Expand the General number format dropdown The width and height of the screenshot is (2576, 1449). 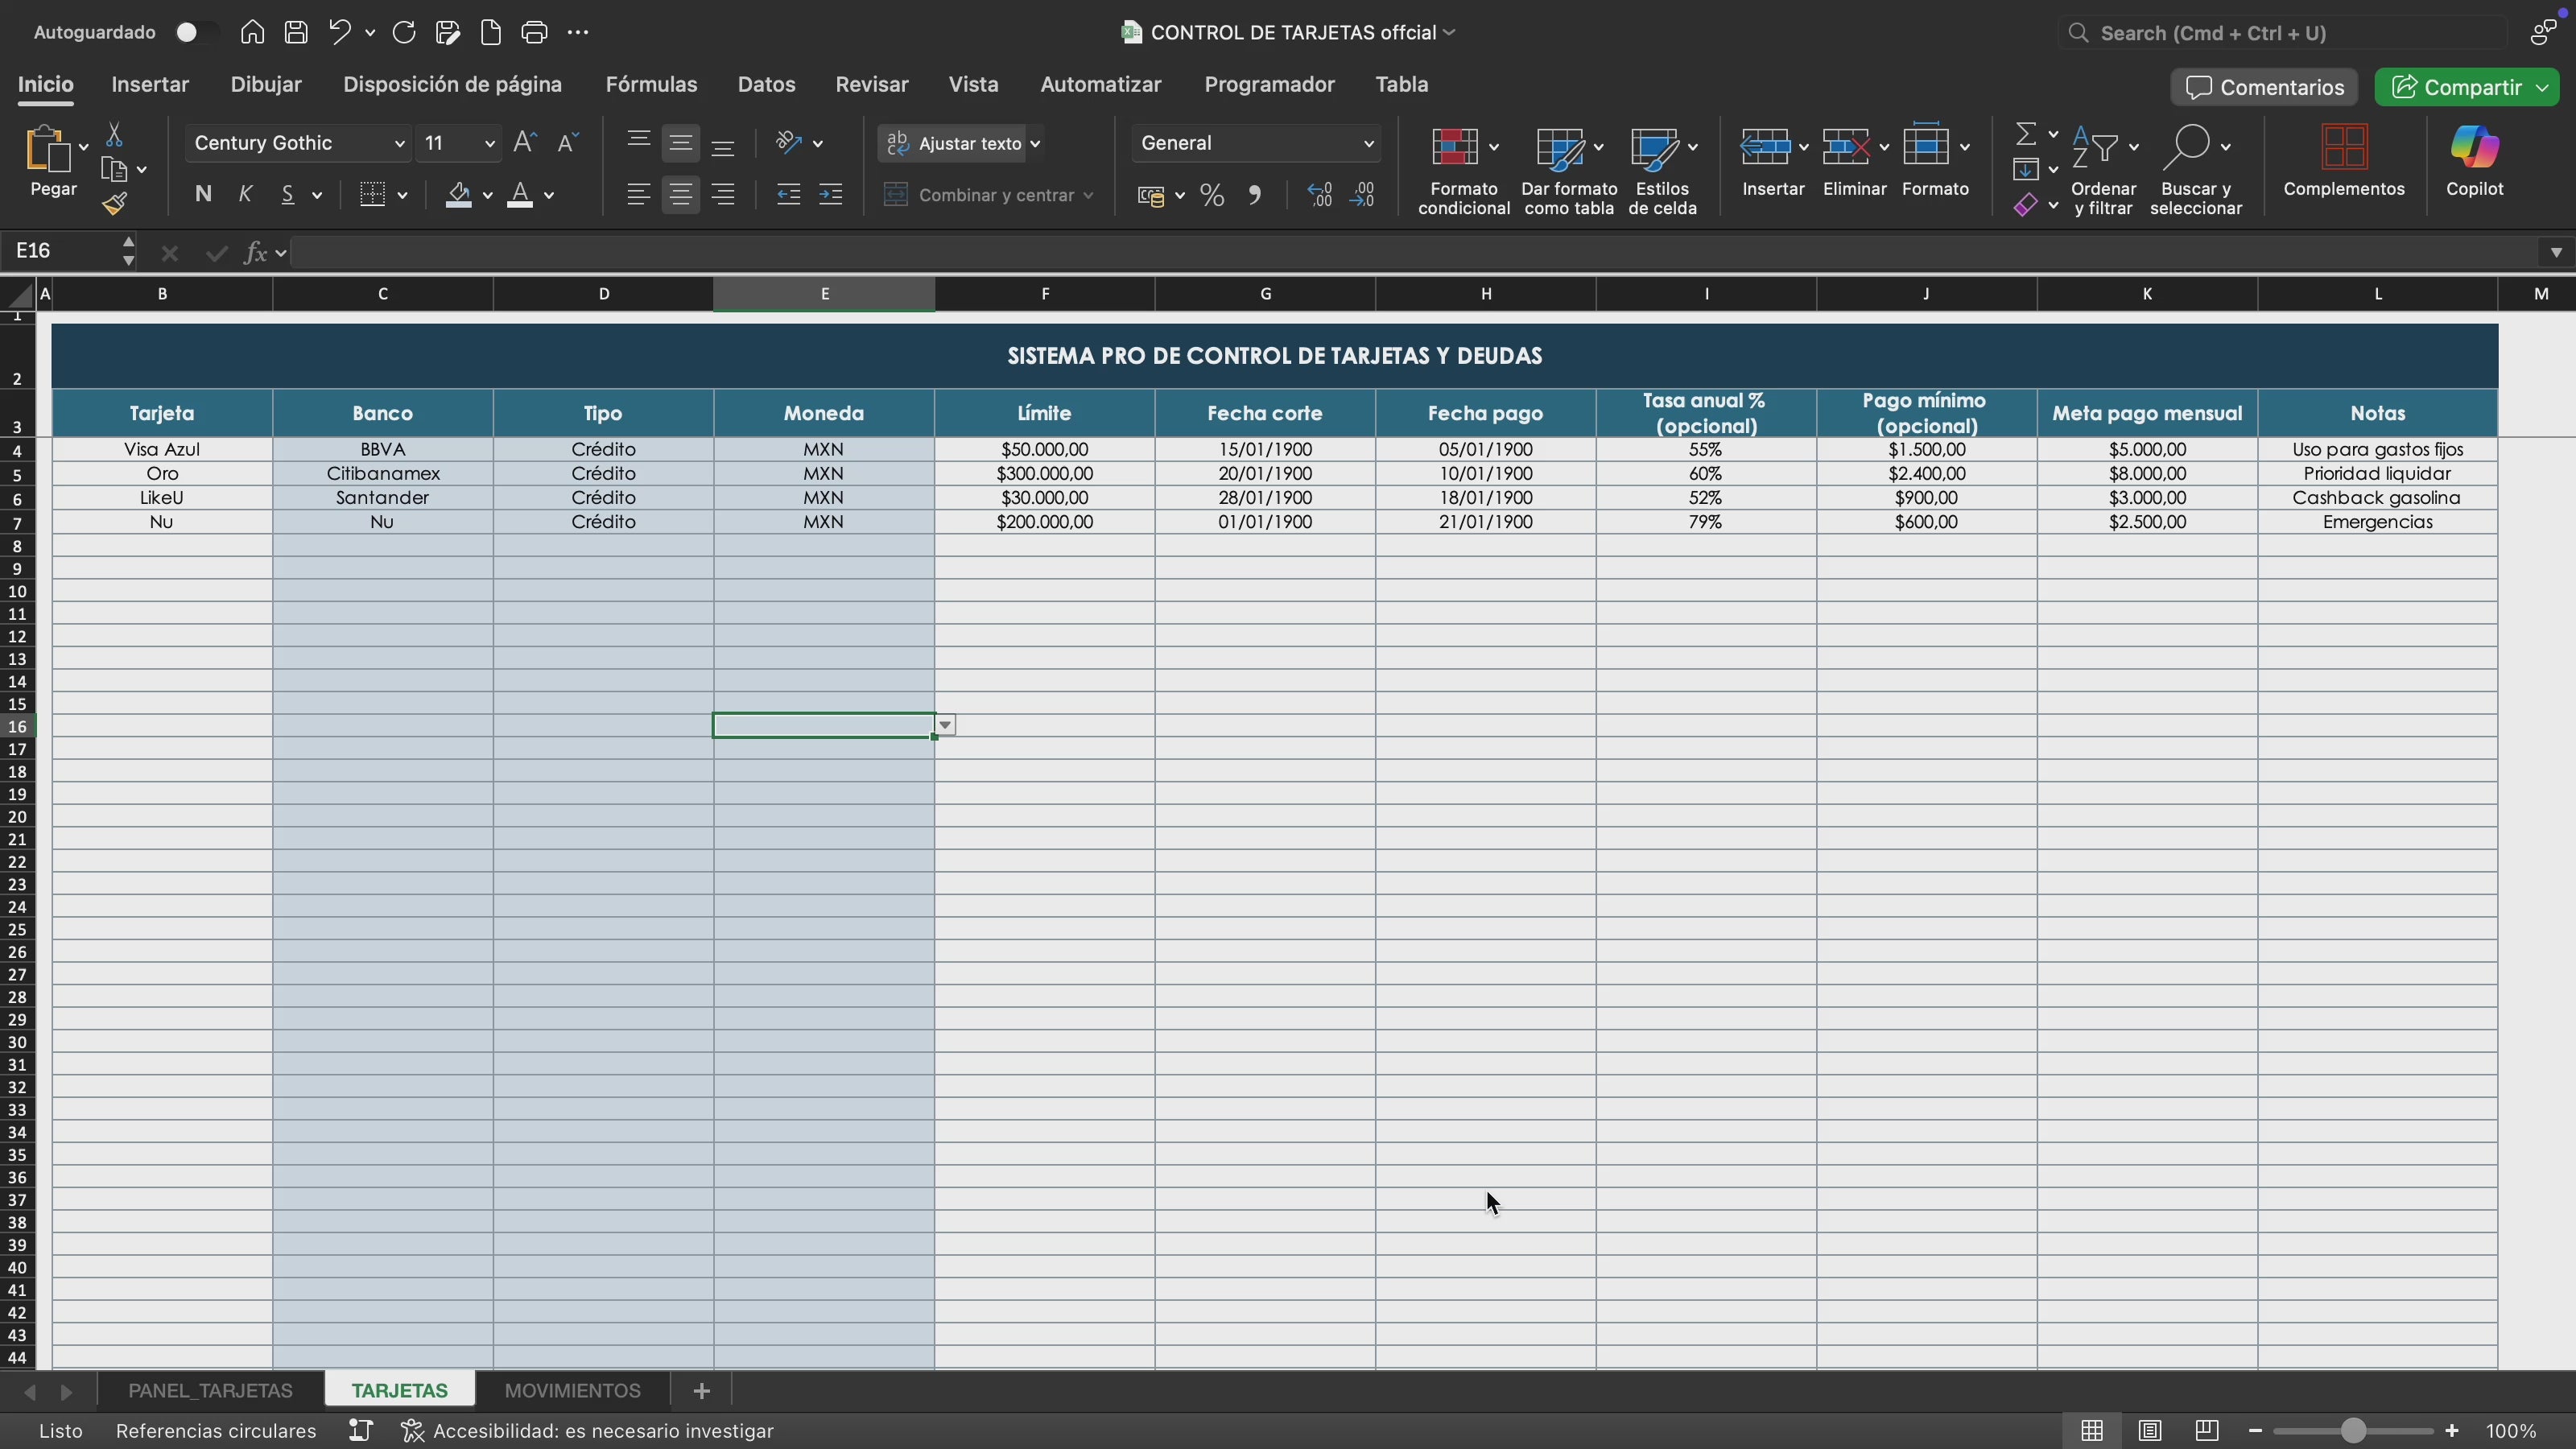click(1368, 143)
